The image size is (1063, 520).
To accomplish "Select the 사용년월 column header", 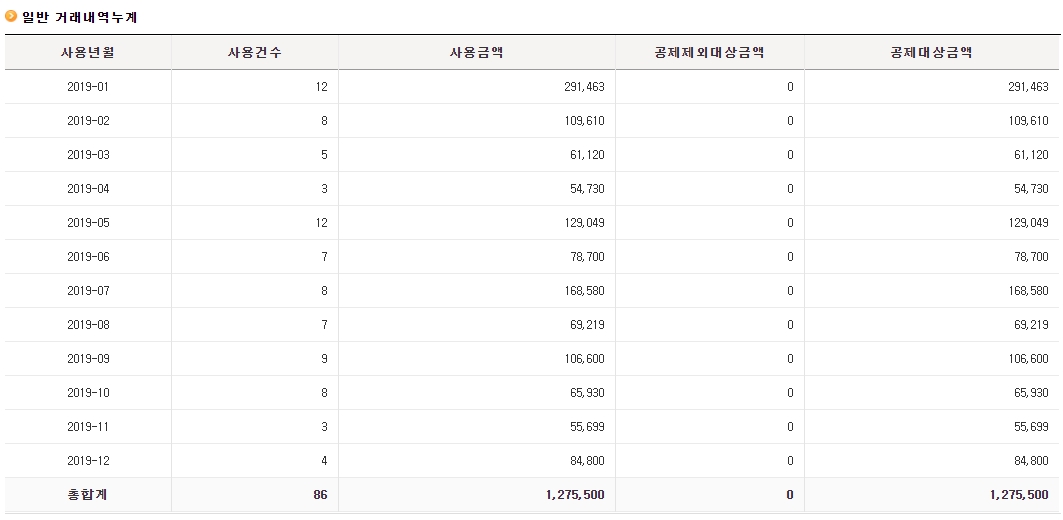I will coord(87,53).
